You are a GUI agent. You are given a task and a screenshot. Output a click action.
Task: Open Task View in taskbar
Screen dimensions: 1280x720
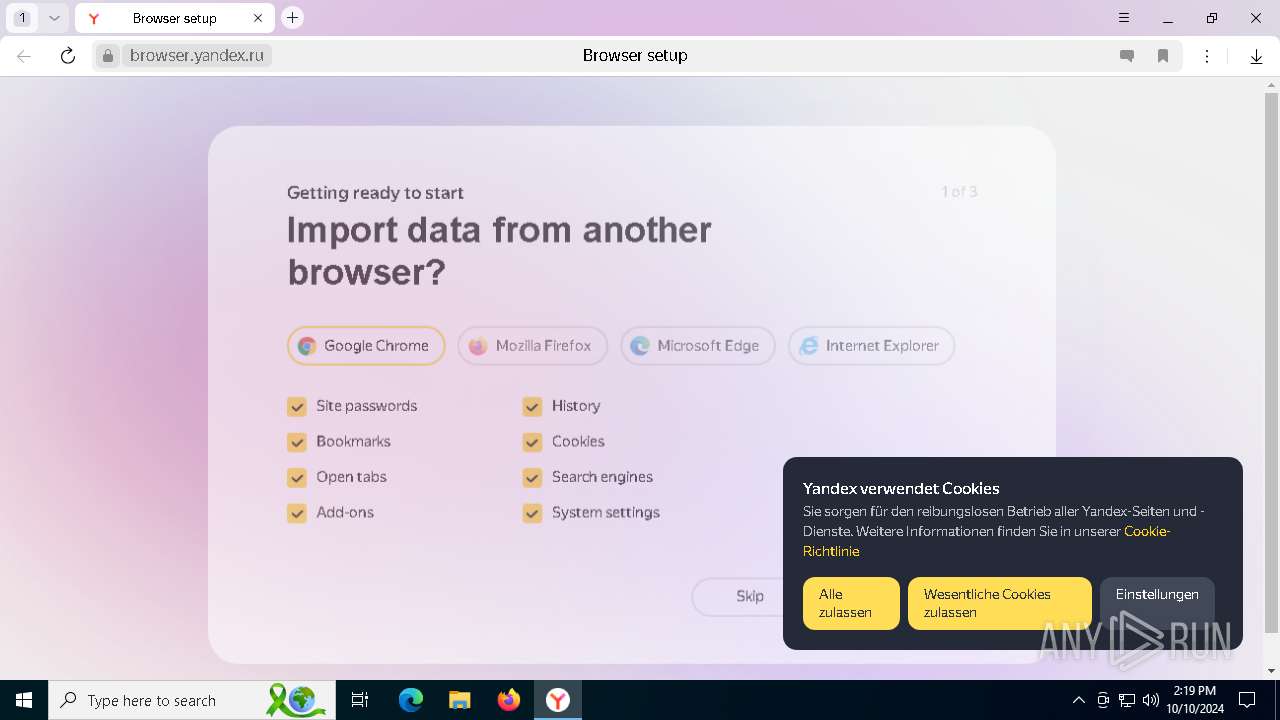[360, 700]
